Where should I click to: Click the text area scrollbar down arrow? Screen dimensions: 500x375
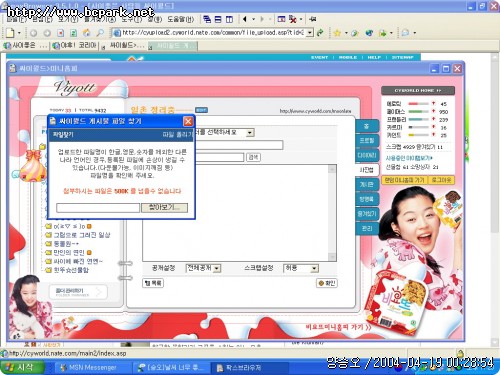pyautogui.click(x=332, y=257)
